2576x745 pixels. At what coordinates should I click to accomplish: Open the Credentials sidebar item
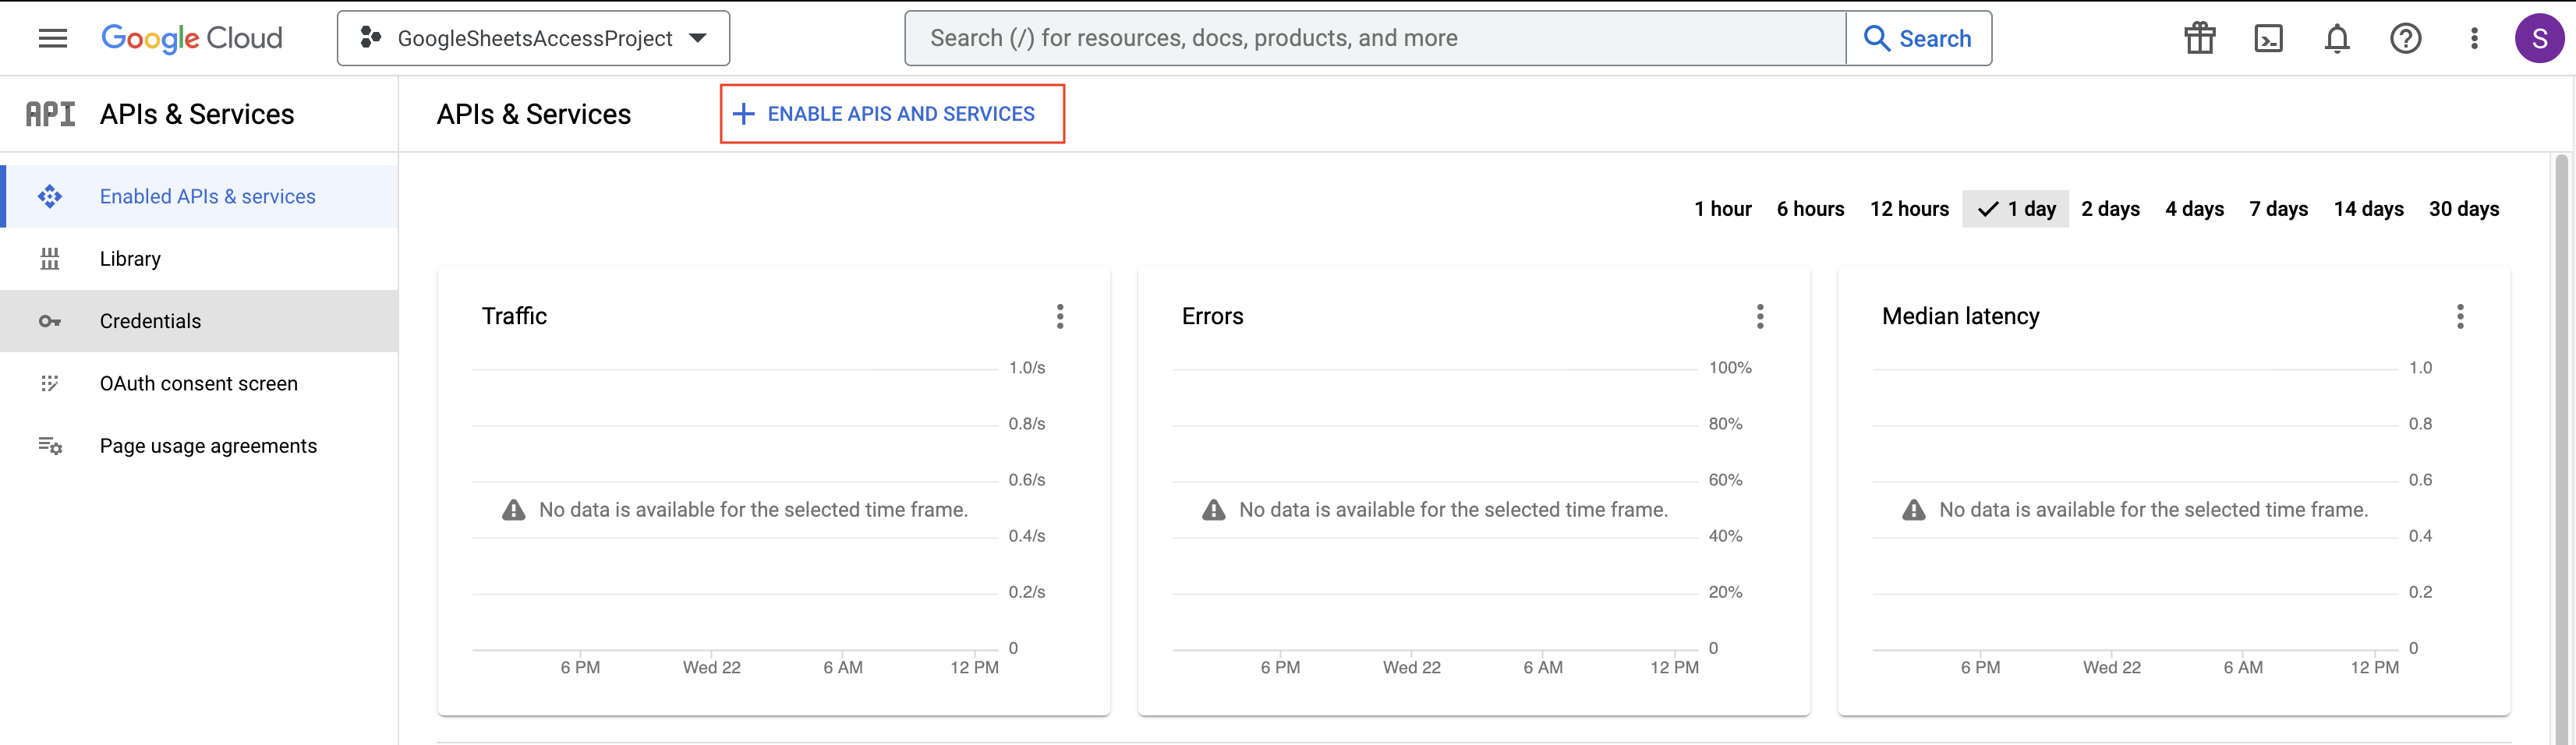(x=199, y=321)
